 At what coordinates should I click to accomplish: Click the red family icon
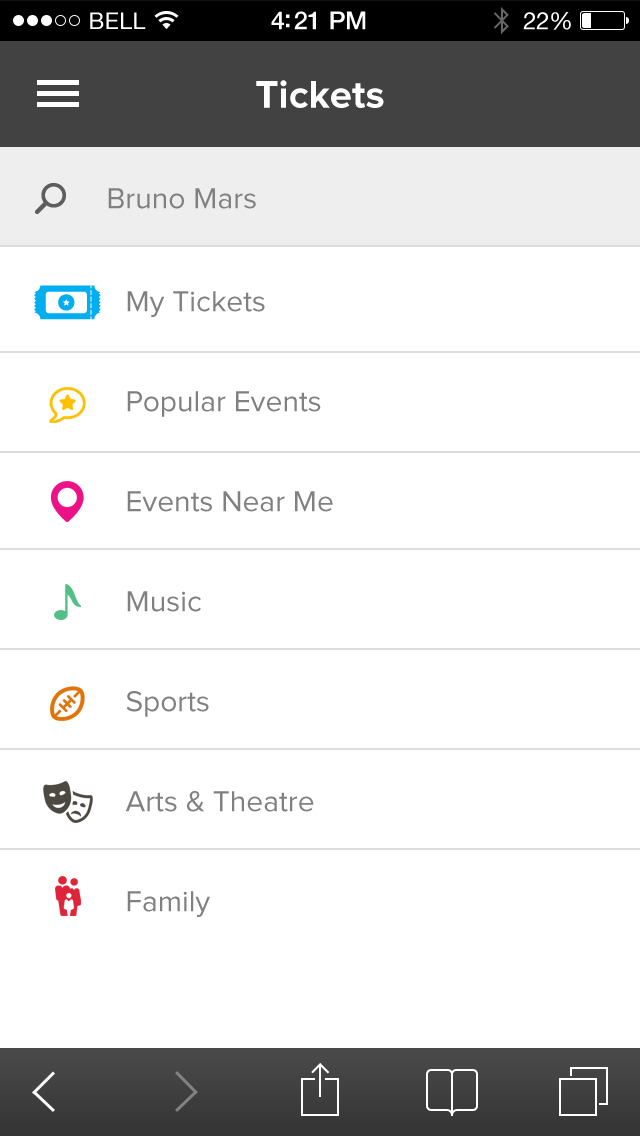pyautogui.click(x=67, y=896)
